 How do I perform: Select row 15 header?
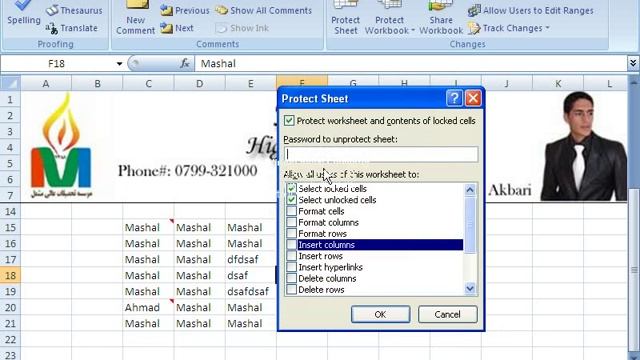[10, 227]
